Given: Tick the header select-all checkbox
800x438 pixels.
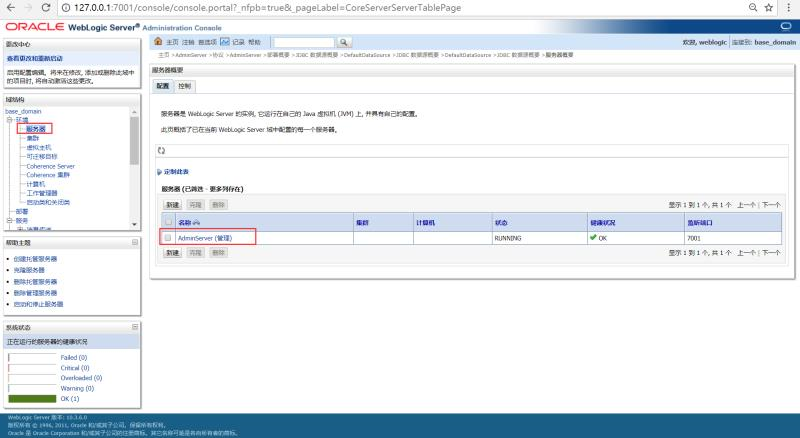Looking at the screenshot, I should pos(168,222).
